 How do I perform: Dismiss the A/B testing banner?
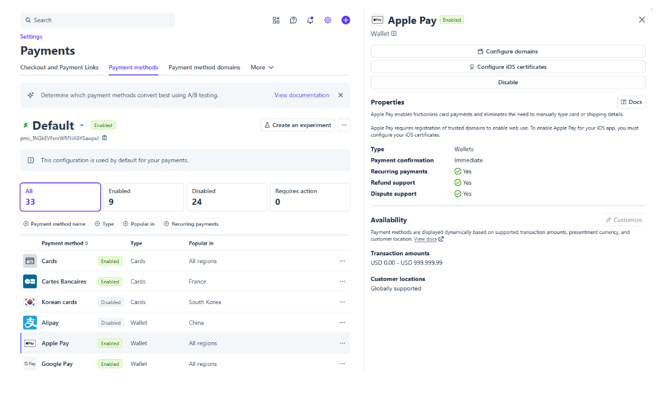click(x=341, y=95)
